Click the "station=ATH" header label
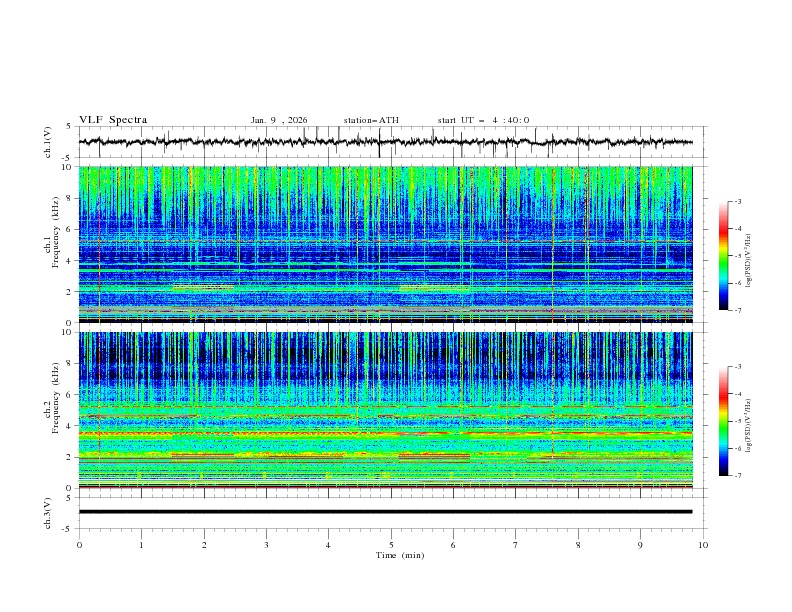This screenshot has height=612, width=792. [371, 120]
